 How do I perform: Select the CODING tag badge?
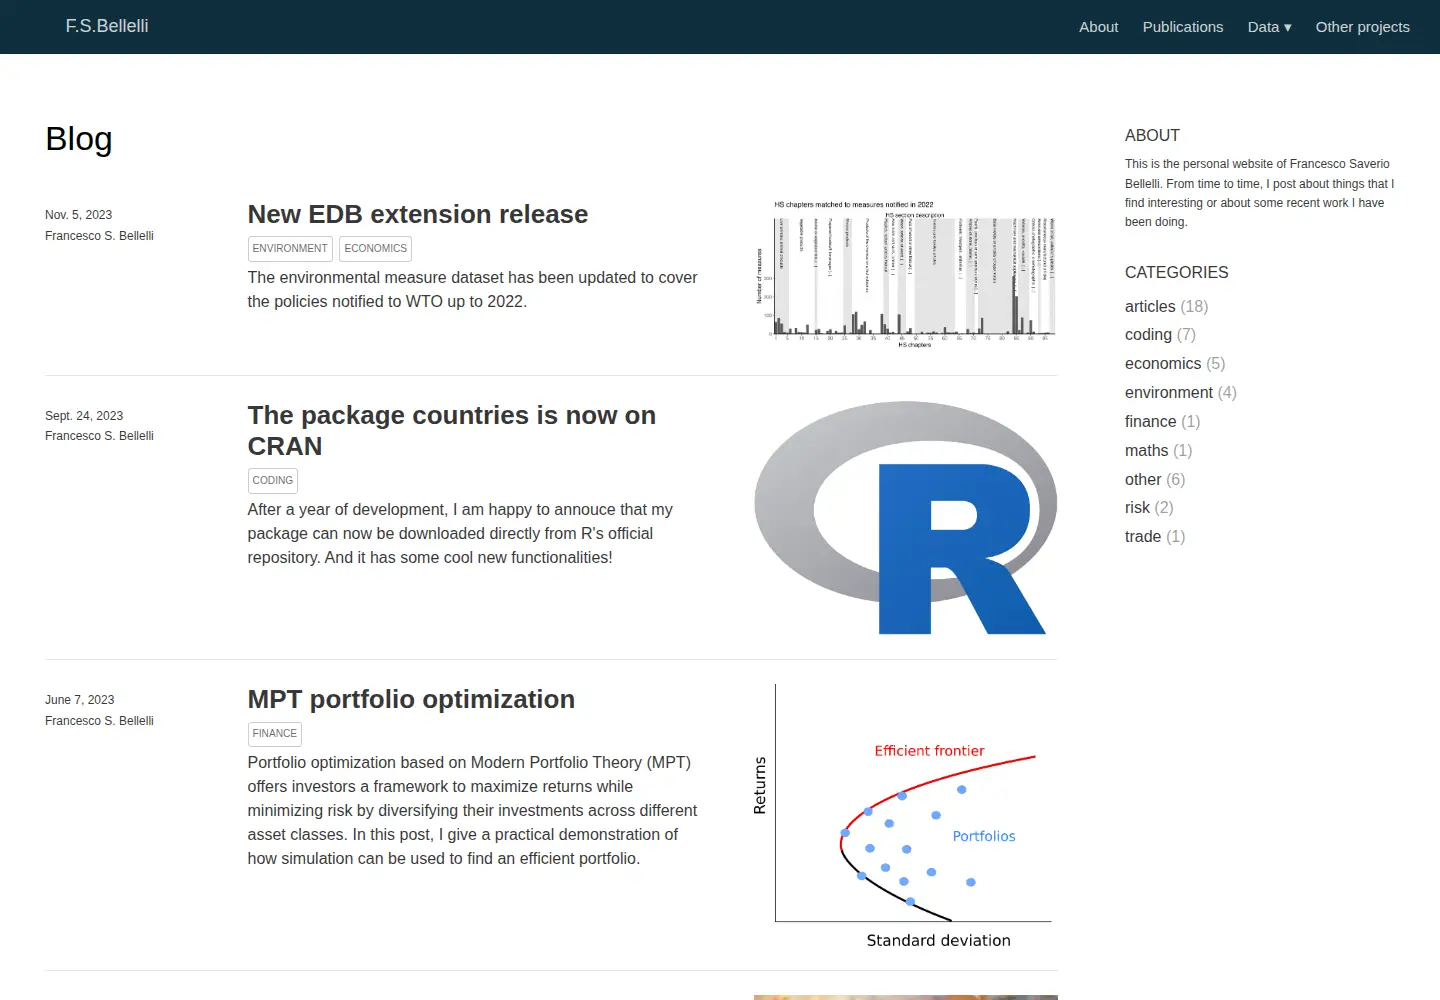273,480
